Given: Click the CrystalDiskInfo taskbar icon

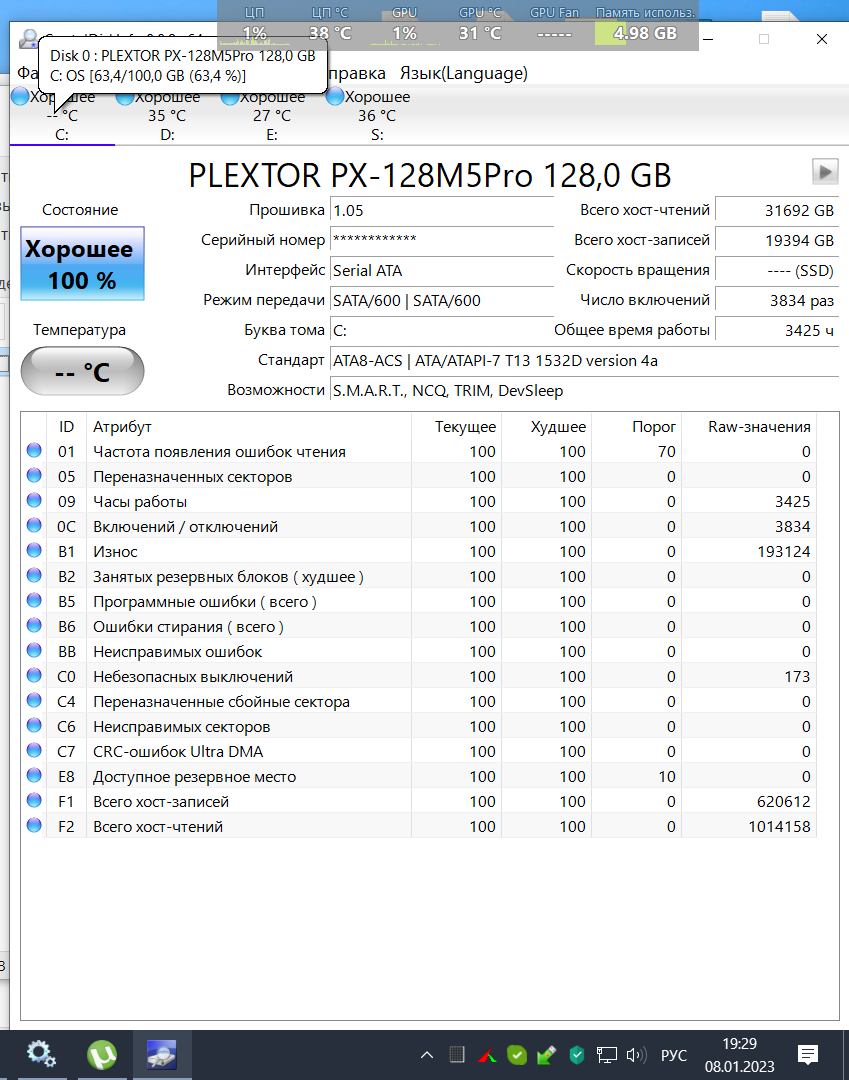Looking at the screenshot, I should [x=162, y=1055].
